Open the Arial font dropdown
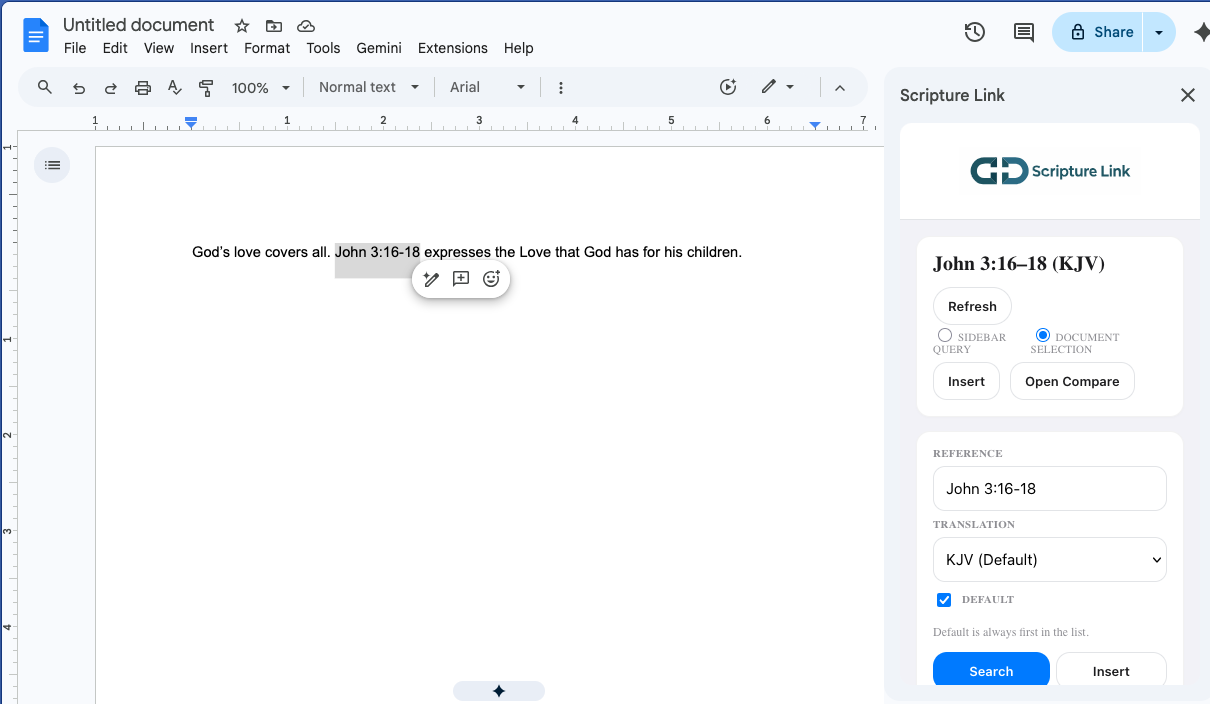Image resolution: width=1210 pixels, height=704 pixels. (x=487, y=88)
